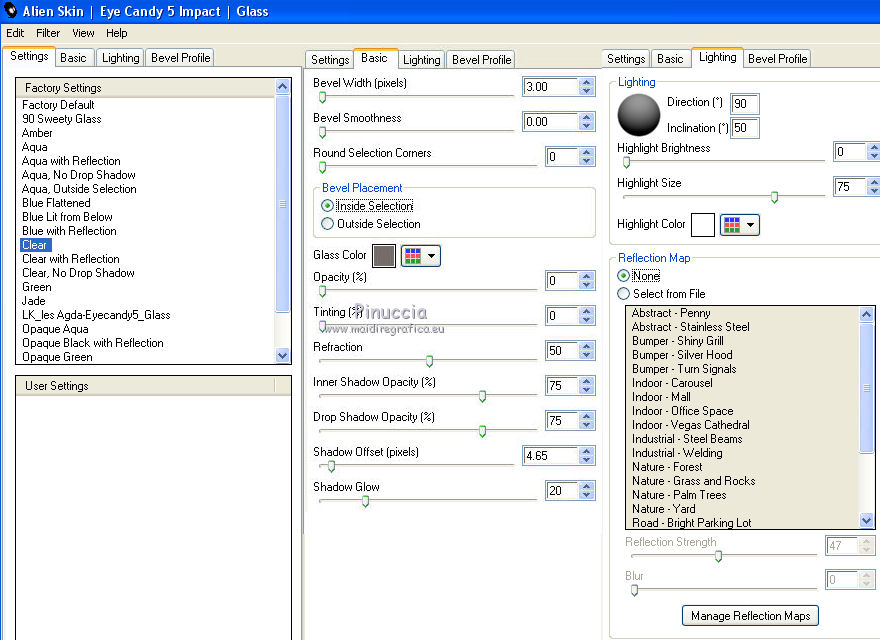Screen dimensions: 880x640
Task: Click the Refraction slider handle
Action: click(x=429, y=361)
